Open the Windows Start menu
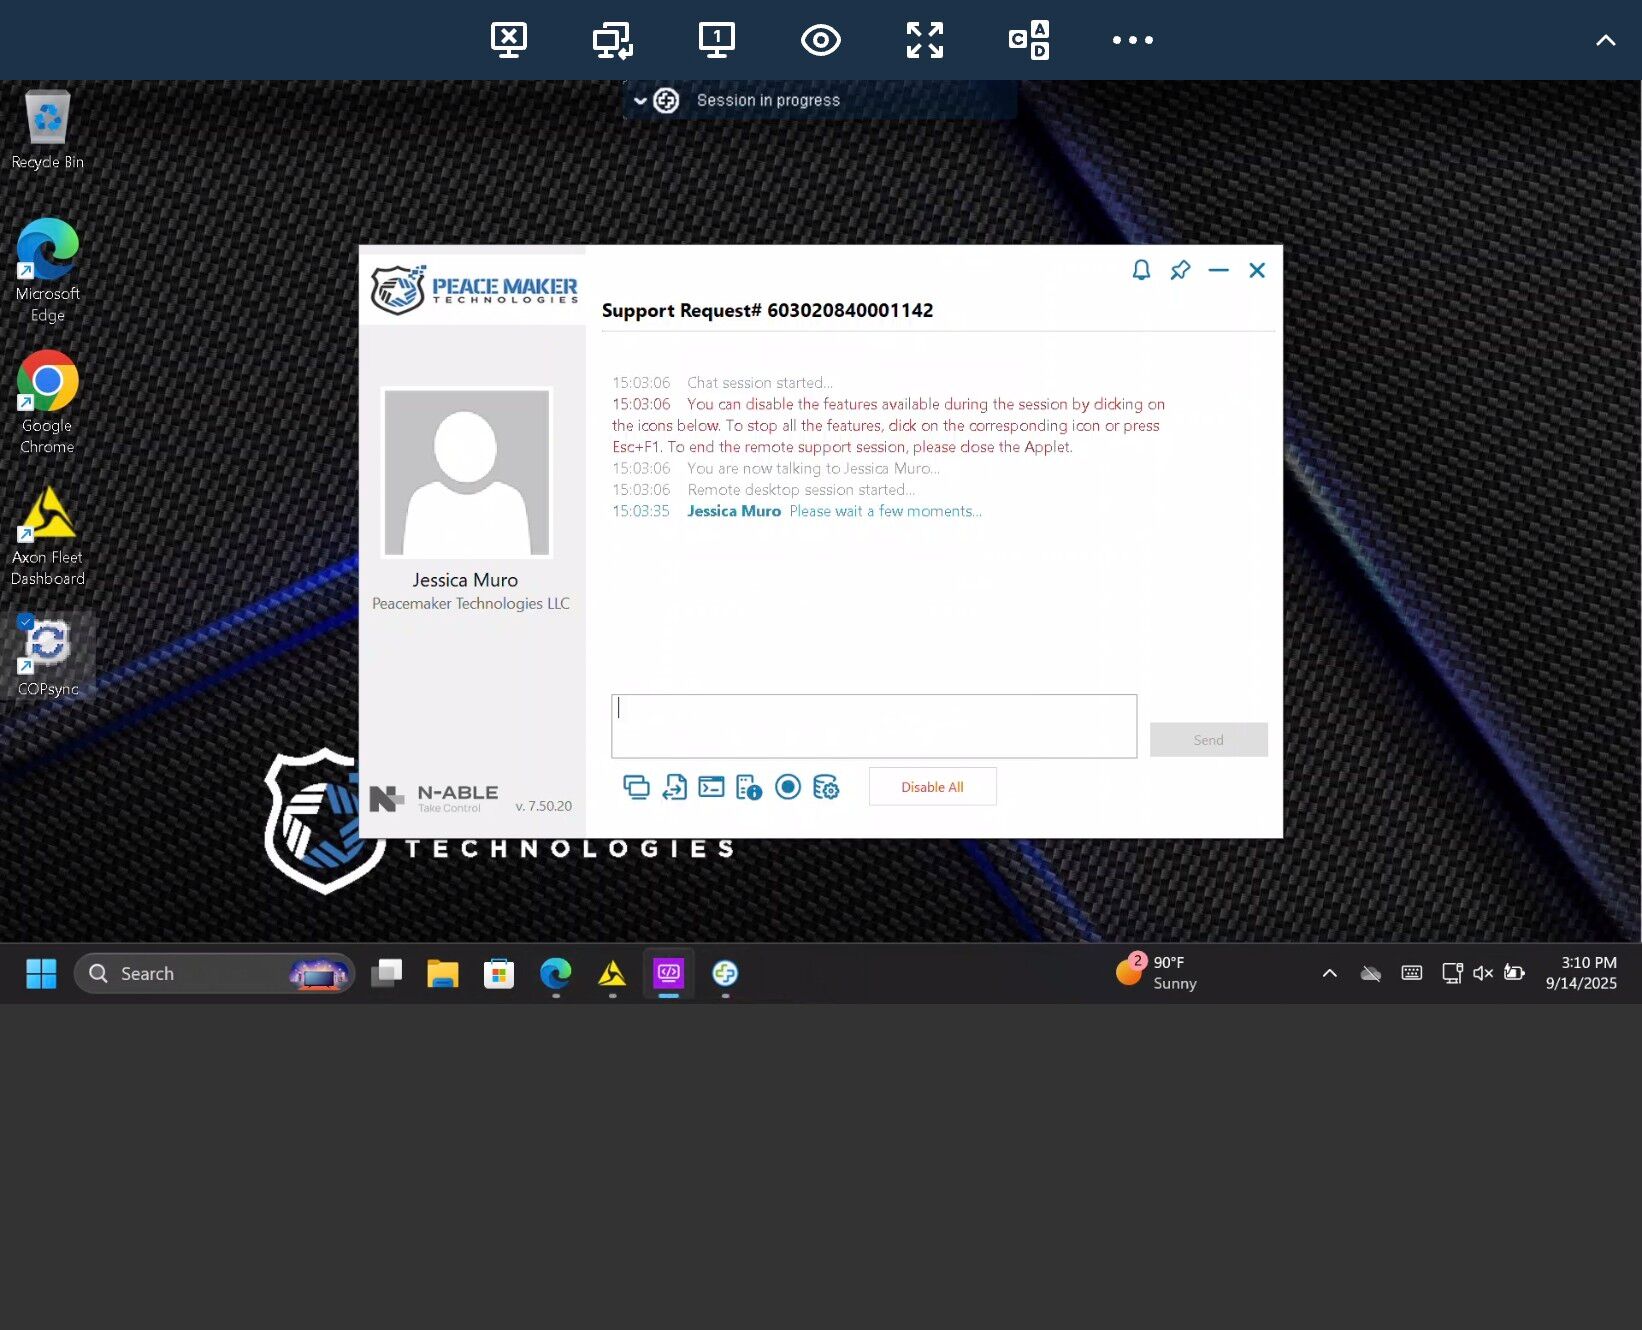Screen dimensions: 1642x1330 pos(41,973)
